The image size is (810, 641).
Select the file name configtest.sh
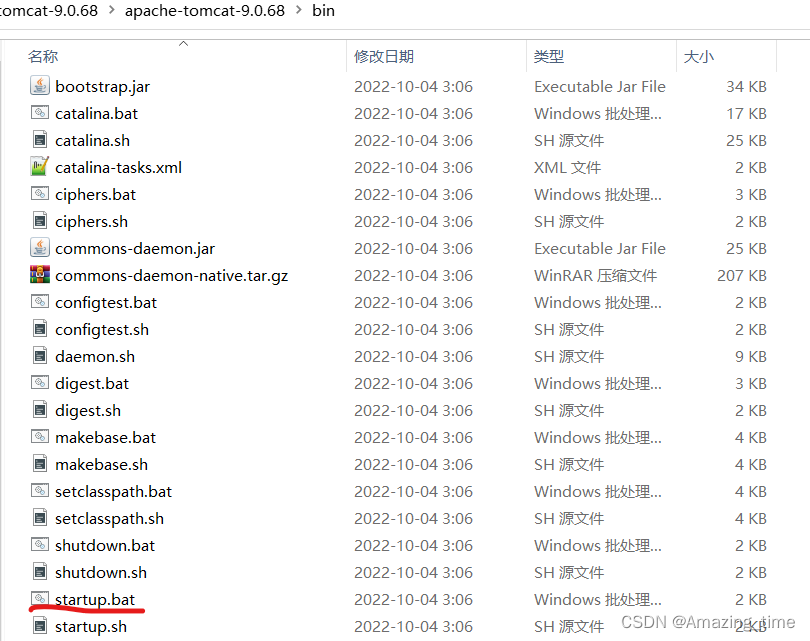[x=102, y=329]
